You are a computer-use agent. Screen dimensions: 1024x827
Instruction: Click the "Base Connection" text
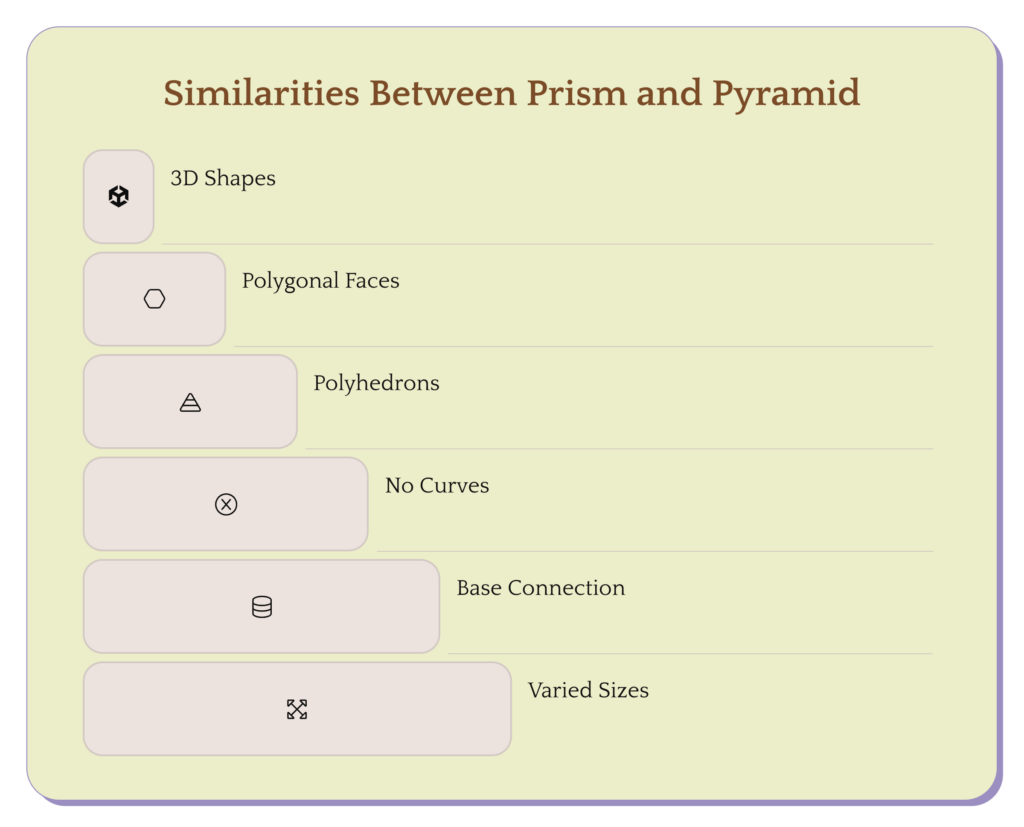540,588
